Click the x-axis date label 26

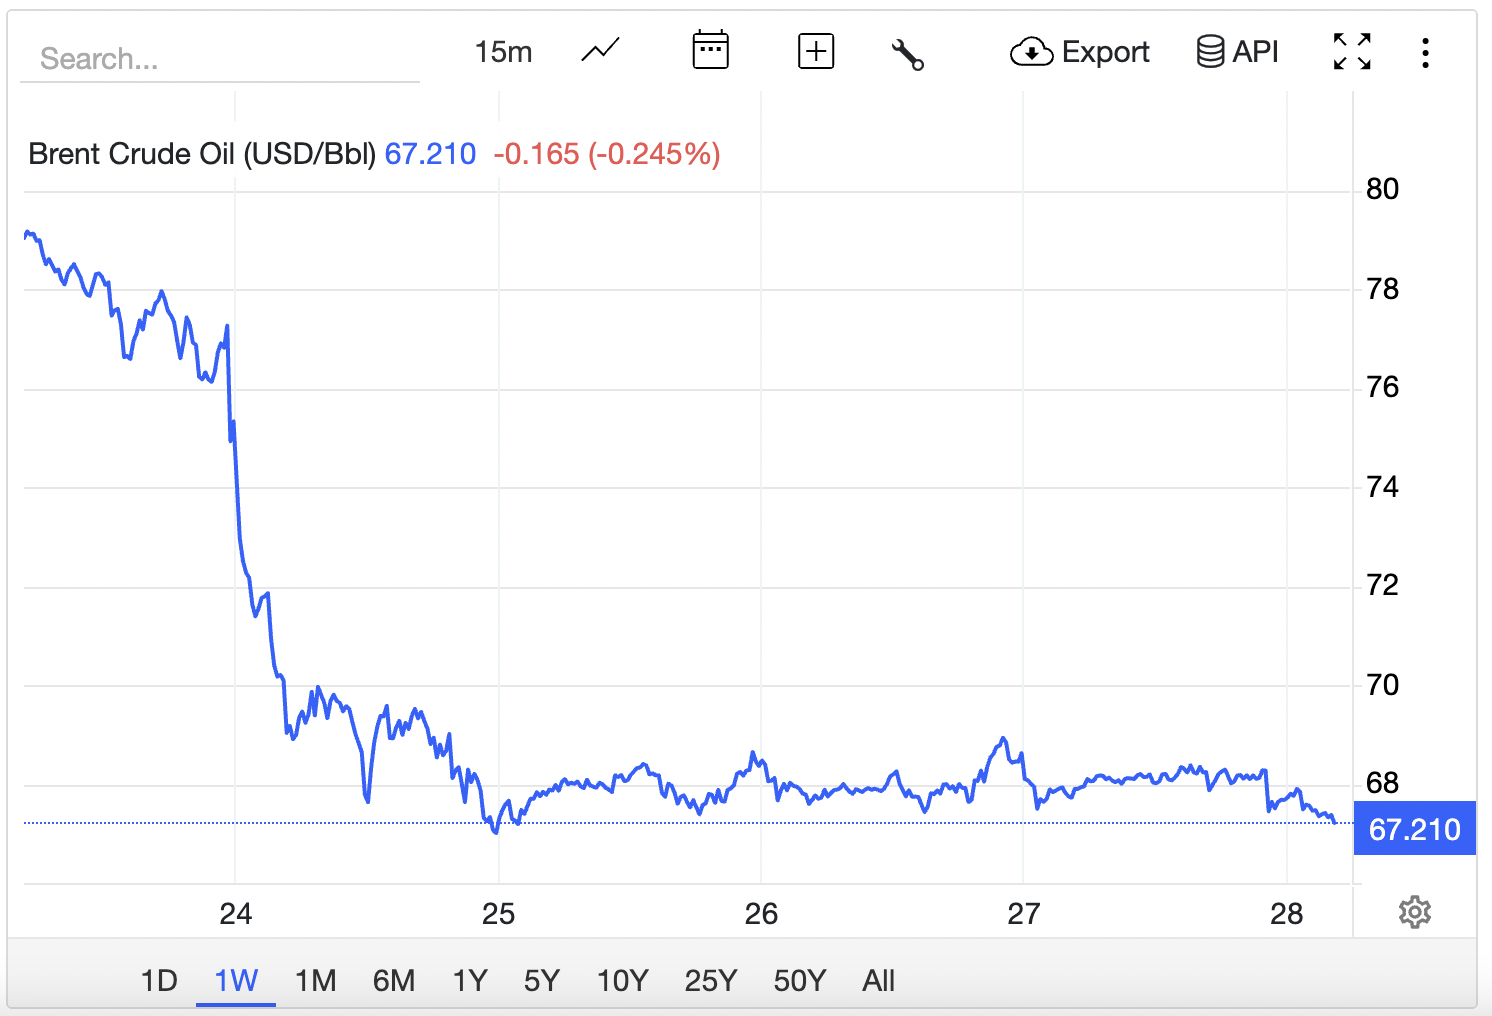[761, 914]
